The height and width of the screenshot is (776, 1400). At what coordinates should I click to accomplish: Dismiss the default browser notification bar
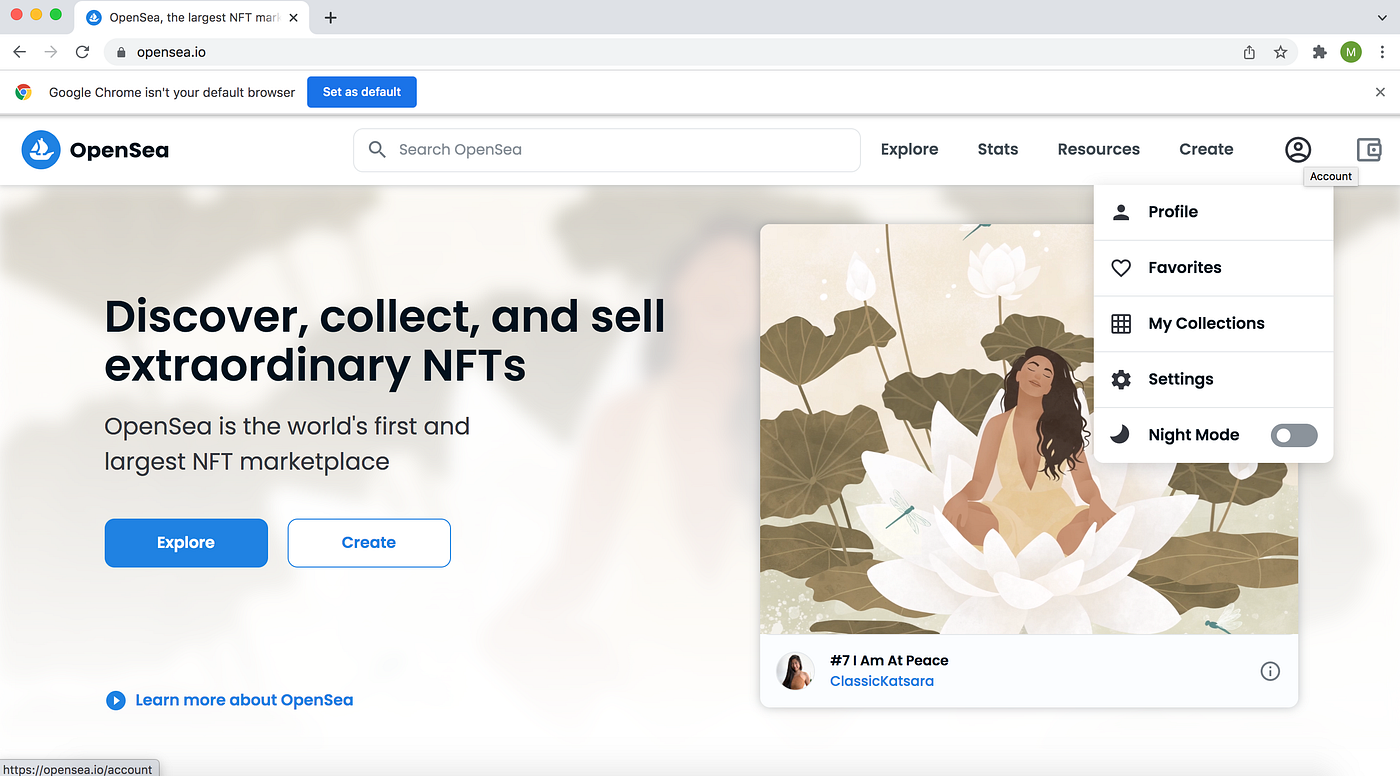click(1380, 92)
